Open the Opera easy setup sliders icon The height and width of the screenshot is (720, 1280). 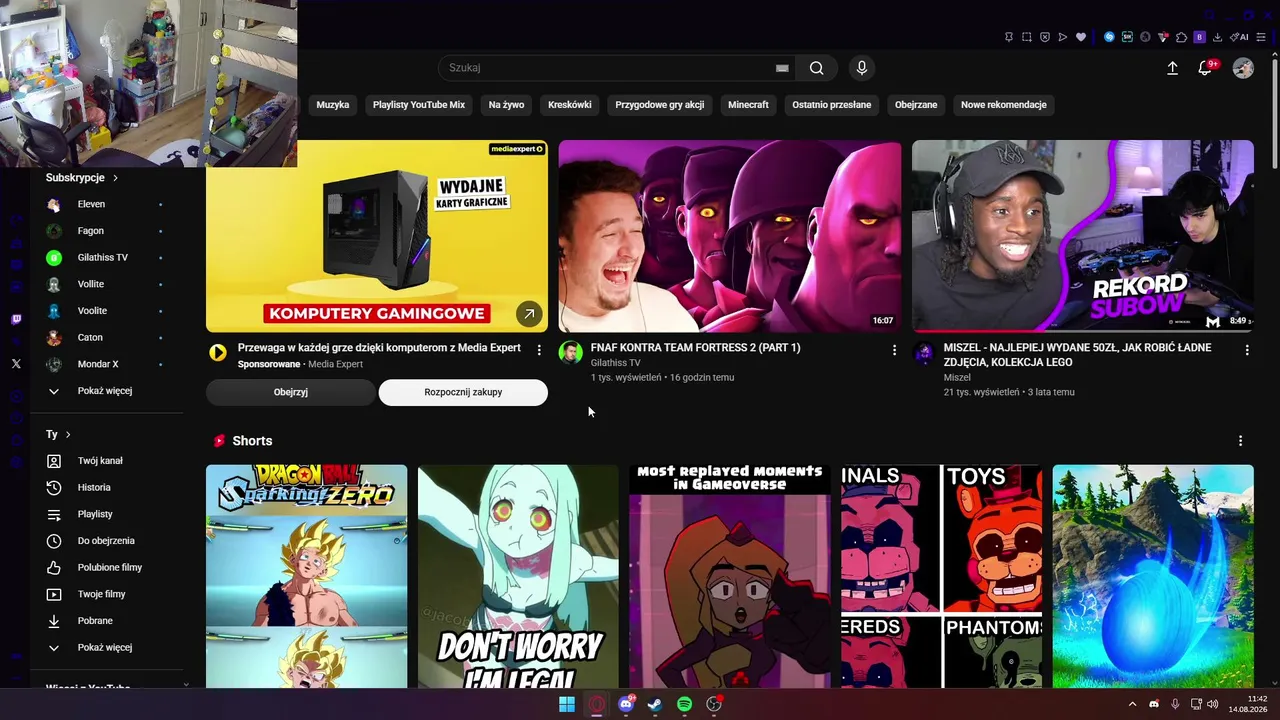(1263, 37)
